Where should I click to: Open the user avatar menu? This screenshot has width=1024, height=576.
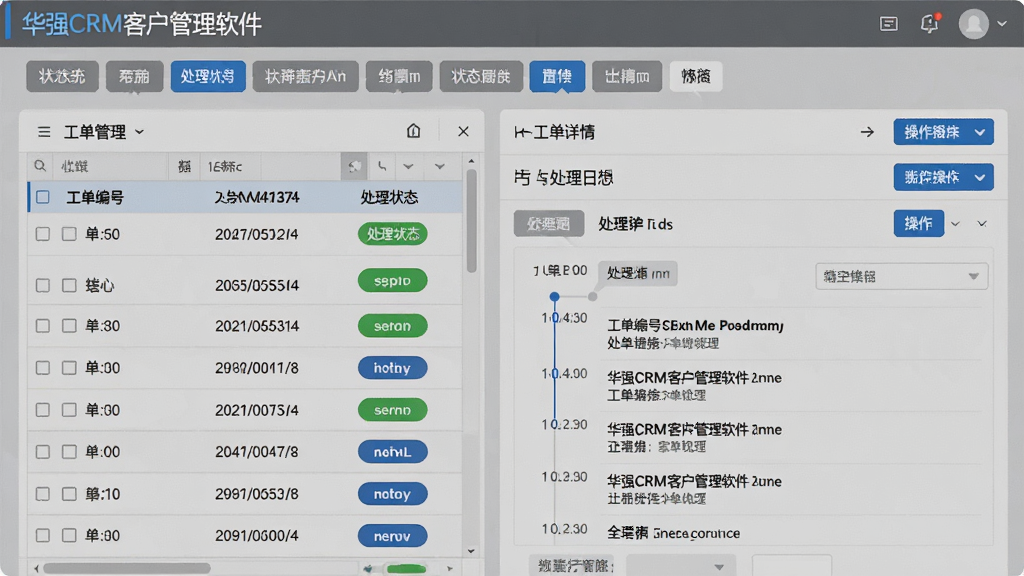[973, 24]
